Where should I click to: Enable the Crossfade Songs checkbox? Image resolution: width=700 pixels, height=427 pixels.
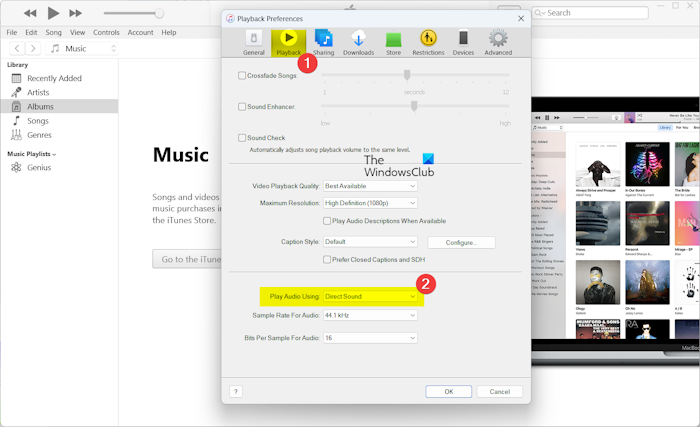click(242, 75)
